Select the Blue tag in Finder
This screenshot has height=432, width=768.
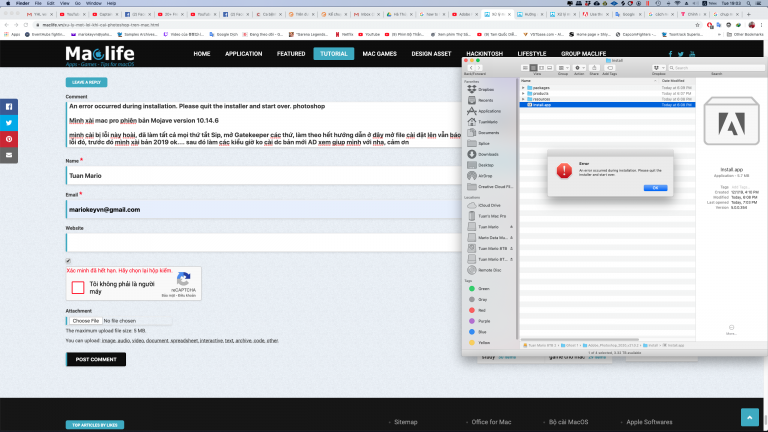478,332
